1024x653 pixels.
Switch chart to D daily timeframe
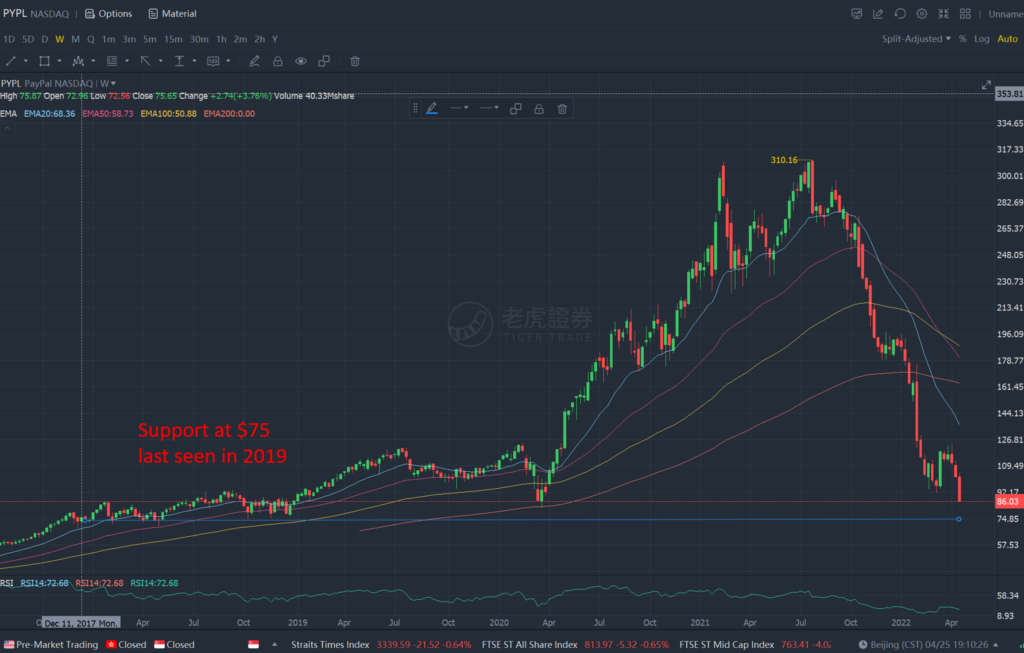pos(44,39)
